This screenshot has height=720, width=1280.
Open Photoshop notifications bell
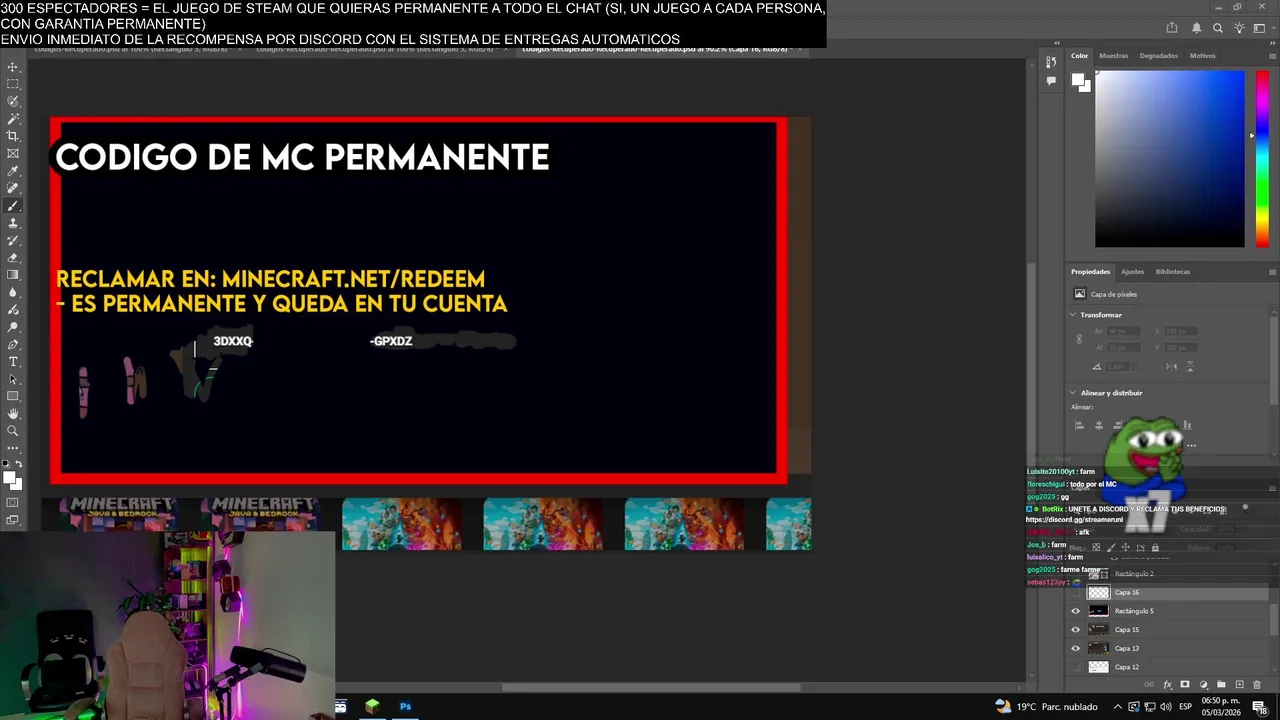(x=1196, y=28)
